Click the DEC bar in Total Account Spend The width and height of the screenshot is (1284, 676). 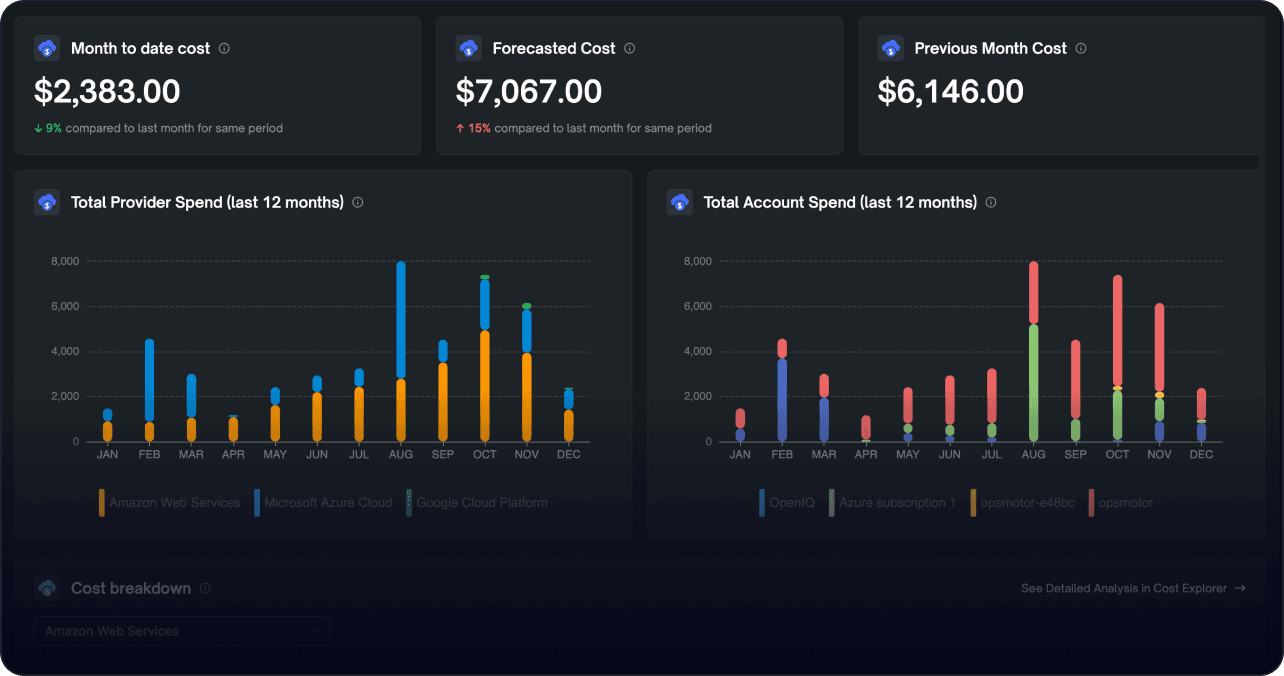tap(1202, 415)
